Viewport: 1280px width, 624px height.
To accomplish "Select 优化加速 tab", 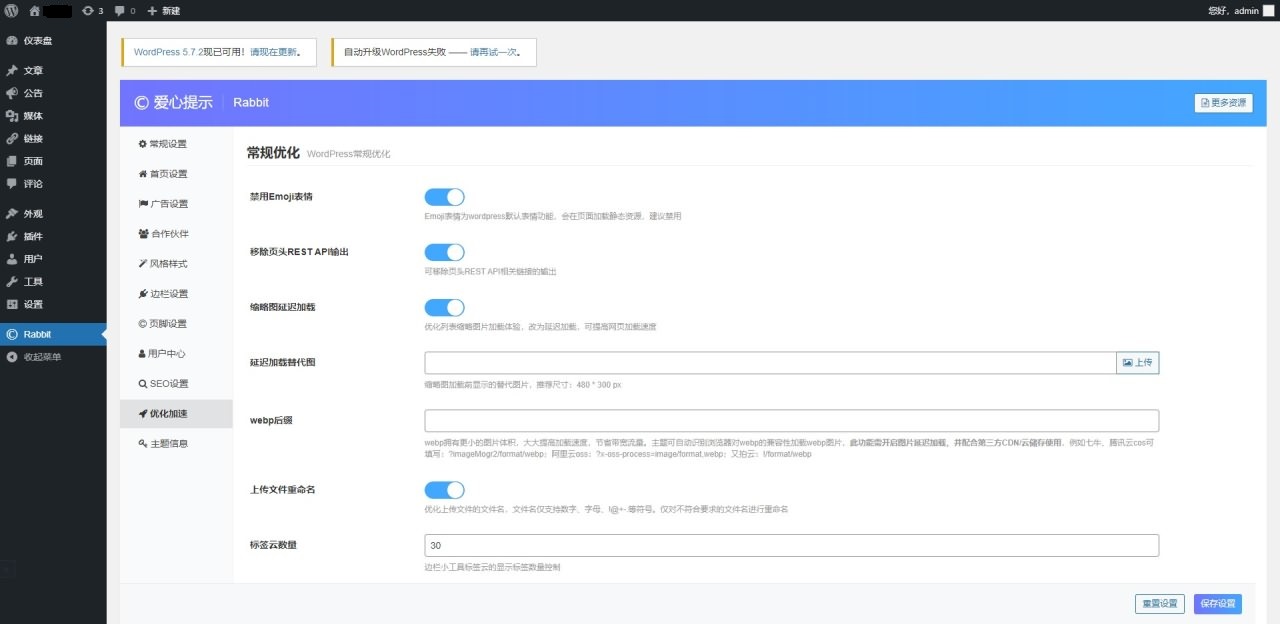I will point(176,414).
